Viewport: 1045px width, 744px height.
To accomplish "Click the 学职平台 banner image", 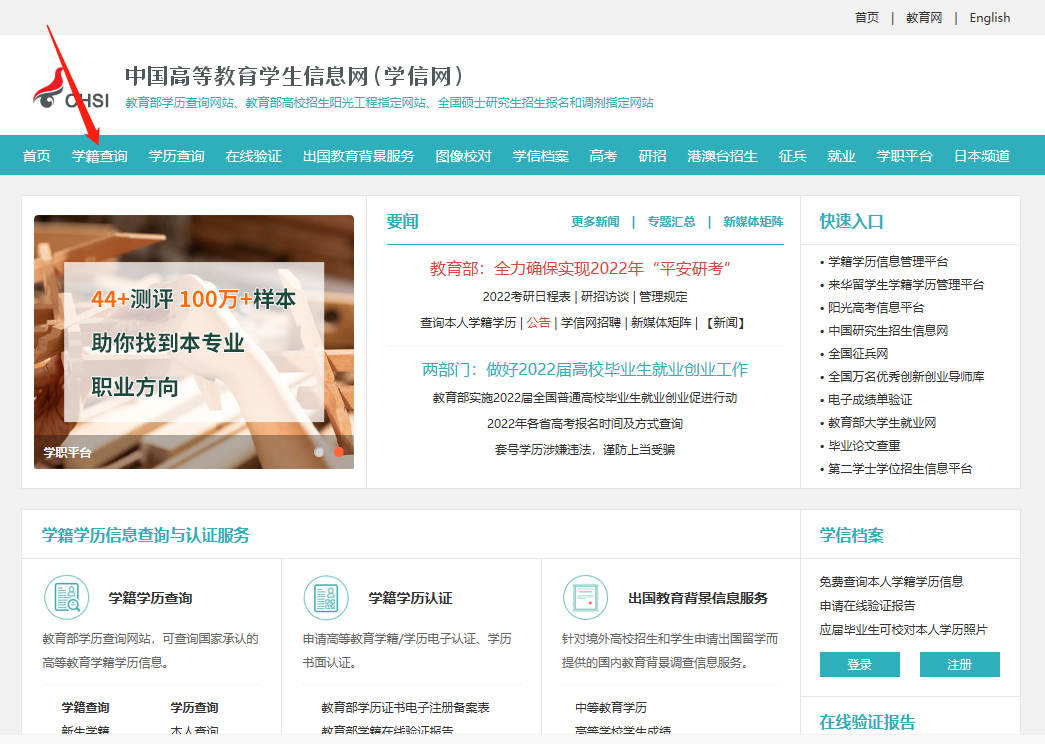I will [194, 342].
